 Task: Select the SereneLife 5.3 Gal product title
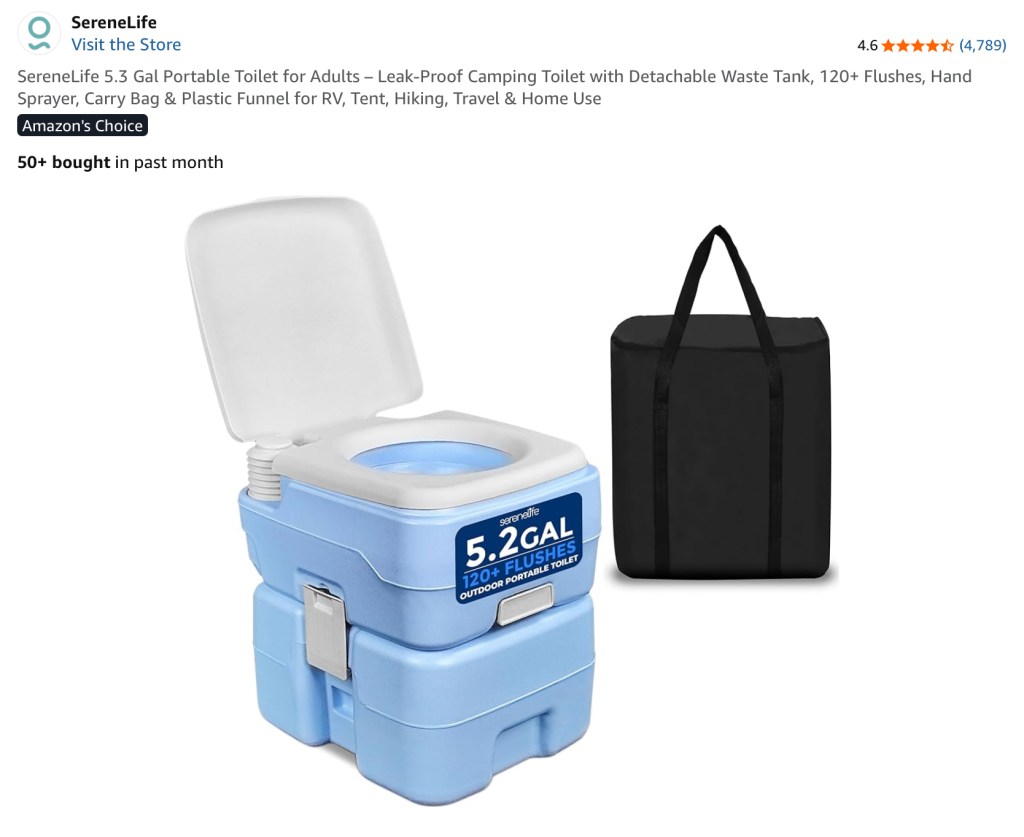tap(494, 87)
